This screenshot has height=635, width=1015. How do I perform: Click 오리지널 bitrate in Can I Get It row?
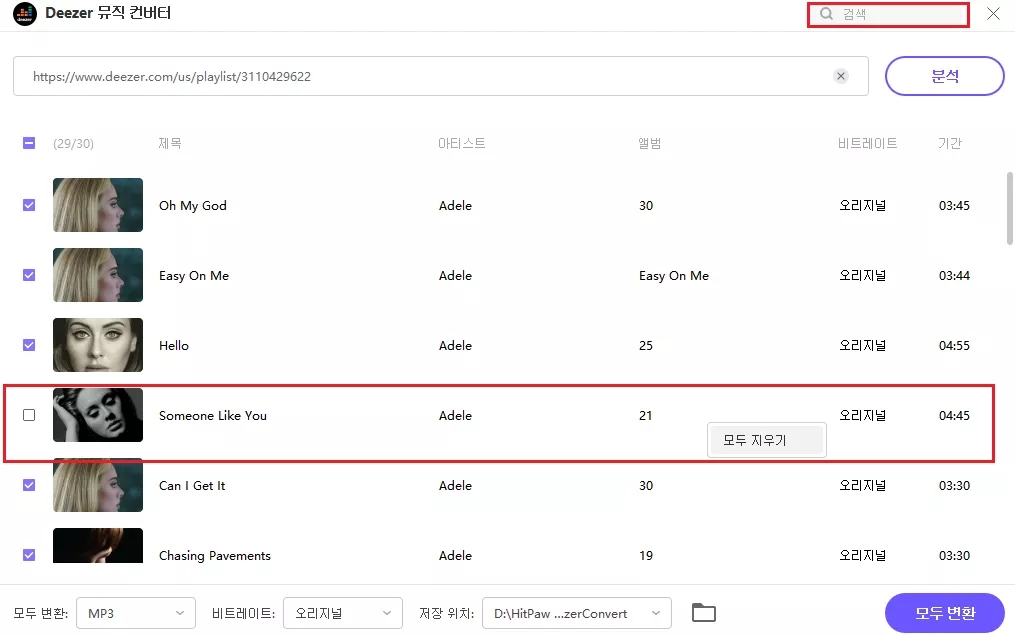[862, 485]
